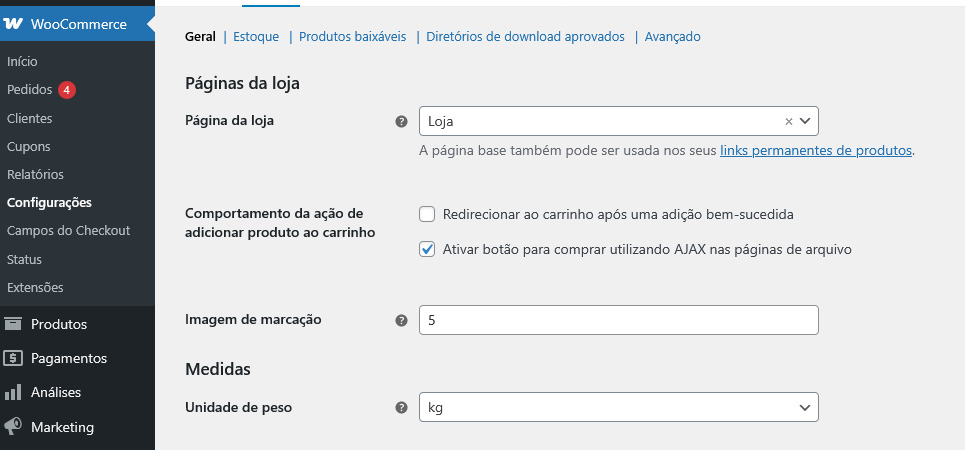
Task: Expand the Página da loja dropdown arrow
Action: click(805, 121)
